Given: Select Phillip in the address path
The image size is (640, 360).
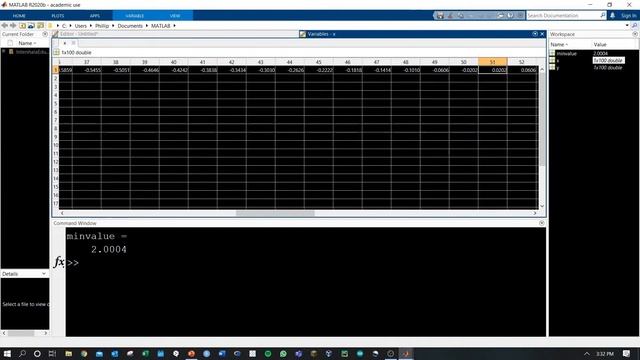Looking at the screenshot, I should point(102,26).
